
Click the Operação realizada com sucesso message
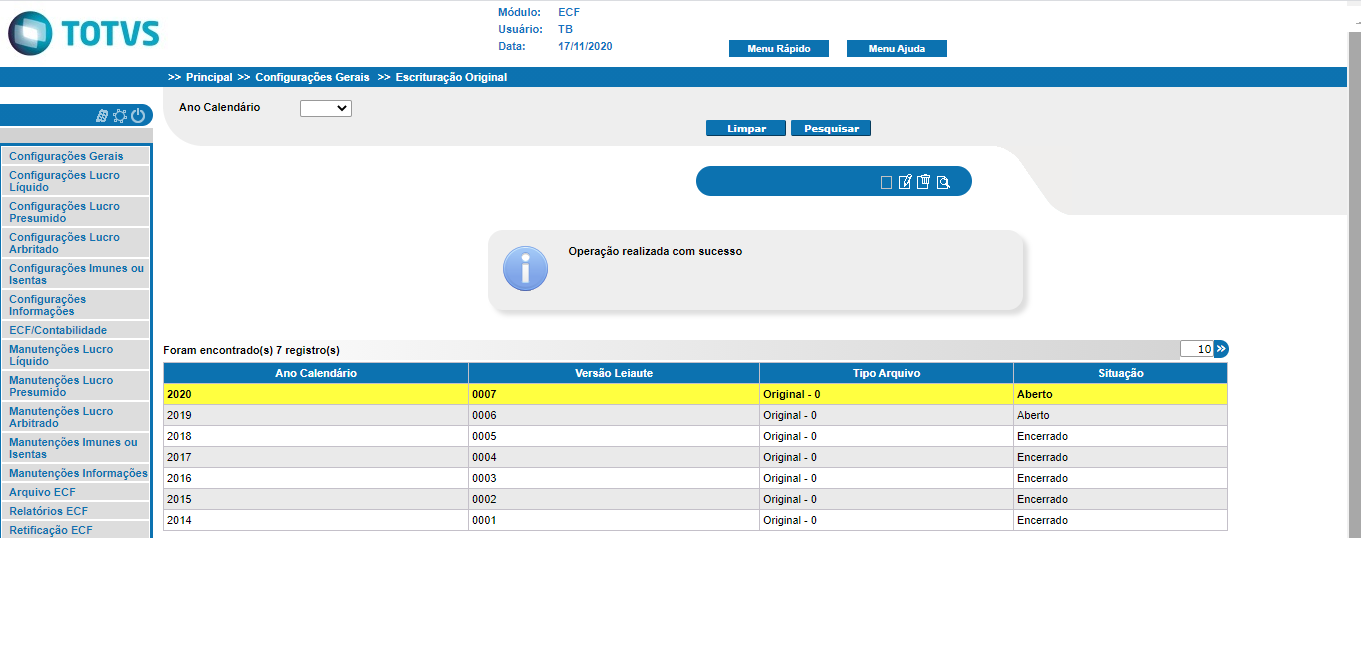click(x=655, y=252)
